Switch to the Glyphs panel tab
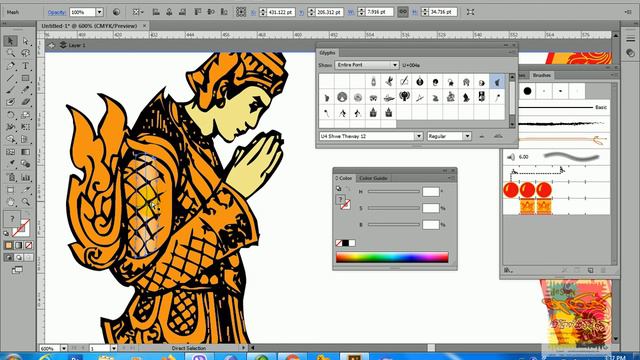640x360 pixels. click(327, 53)
